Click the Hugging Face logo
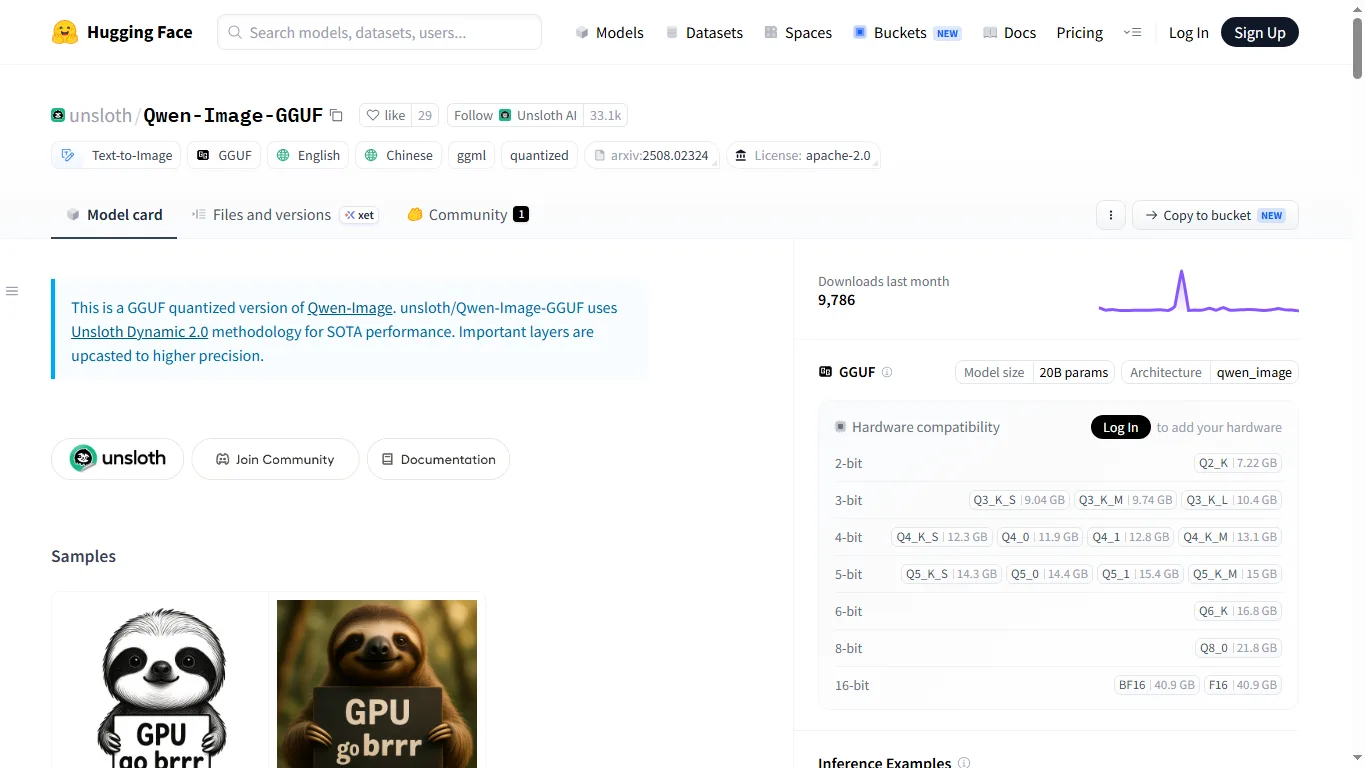Viewport: 1365px width, 768px height. [x=122, y=32]
